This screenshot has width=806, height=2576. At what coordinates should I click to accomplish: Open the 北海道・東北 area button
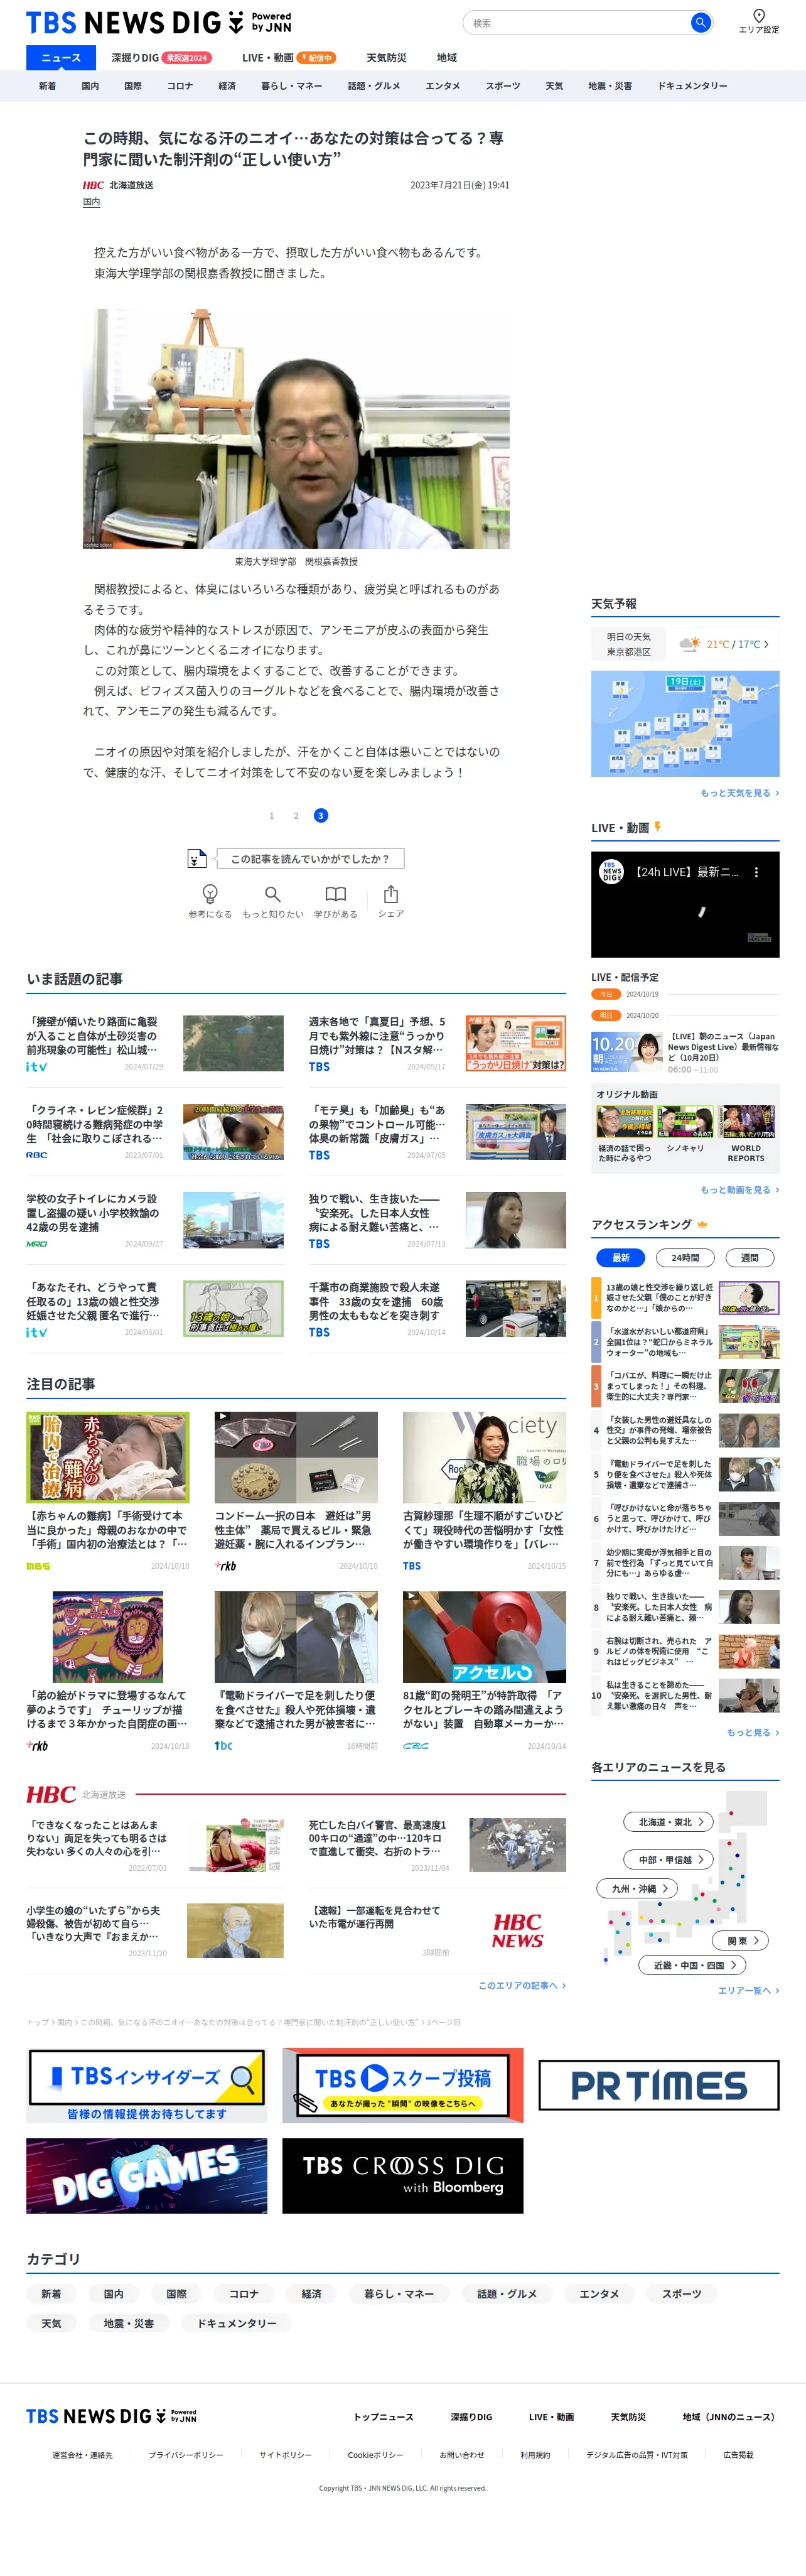pos(669,1822)
